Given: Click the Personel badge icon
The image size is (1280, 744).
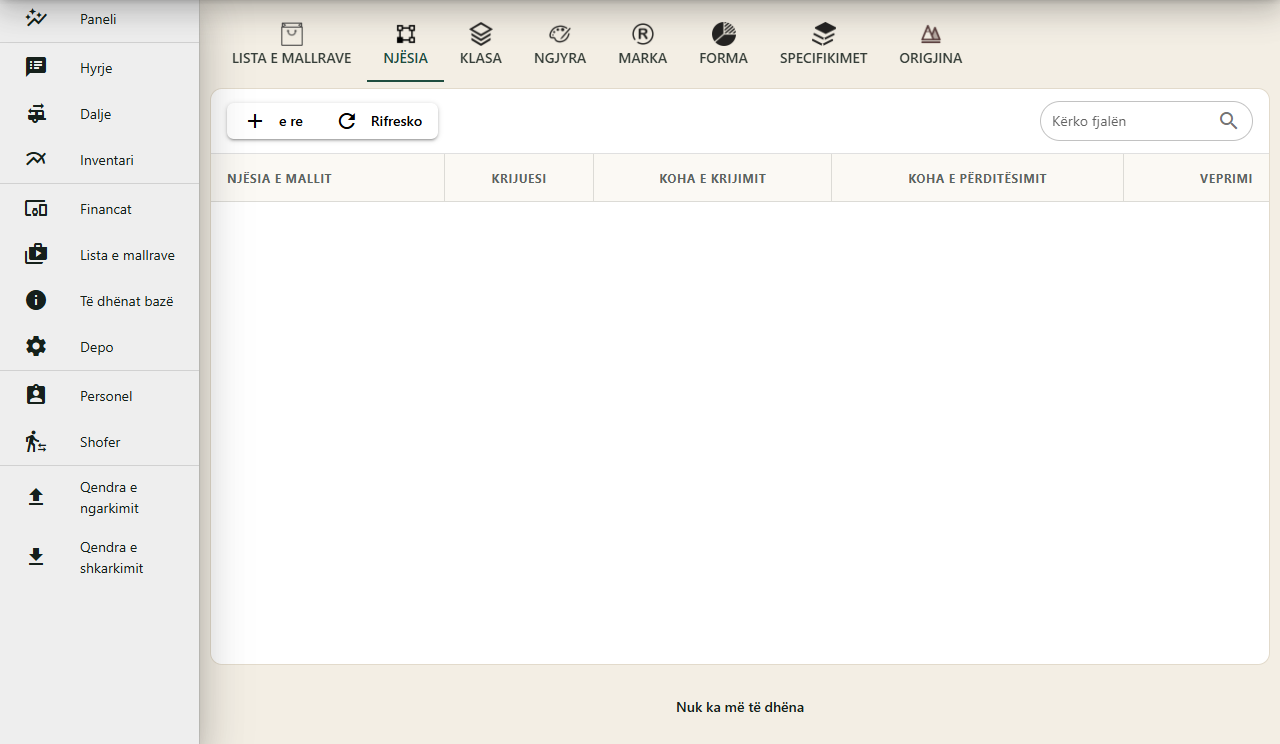Looking at the screenshot, I should point(36,395).
